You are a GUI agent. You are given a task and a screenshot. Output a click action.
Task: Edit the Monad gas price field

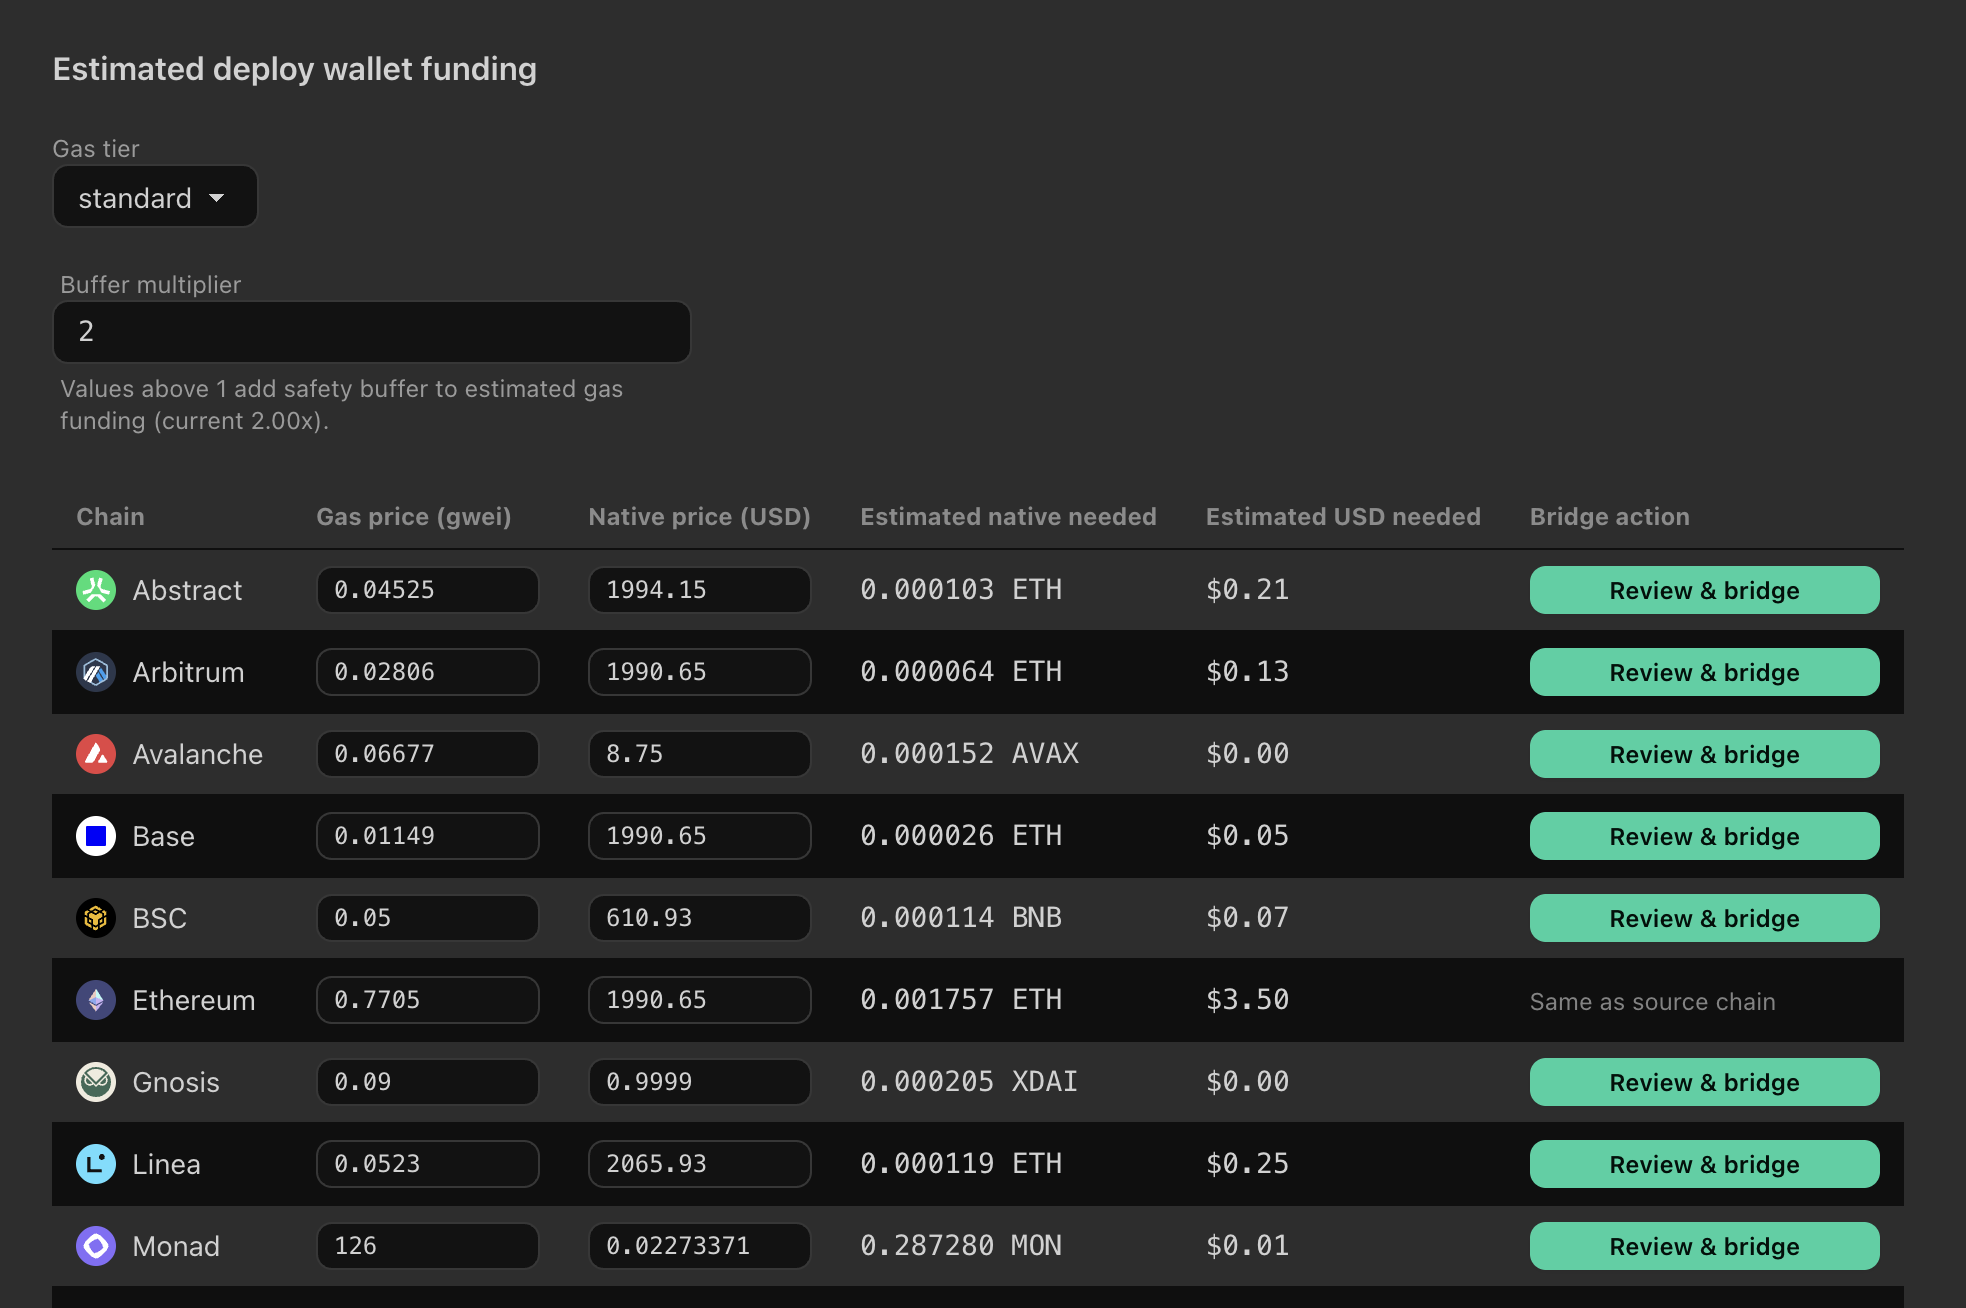[427, 1246]
